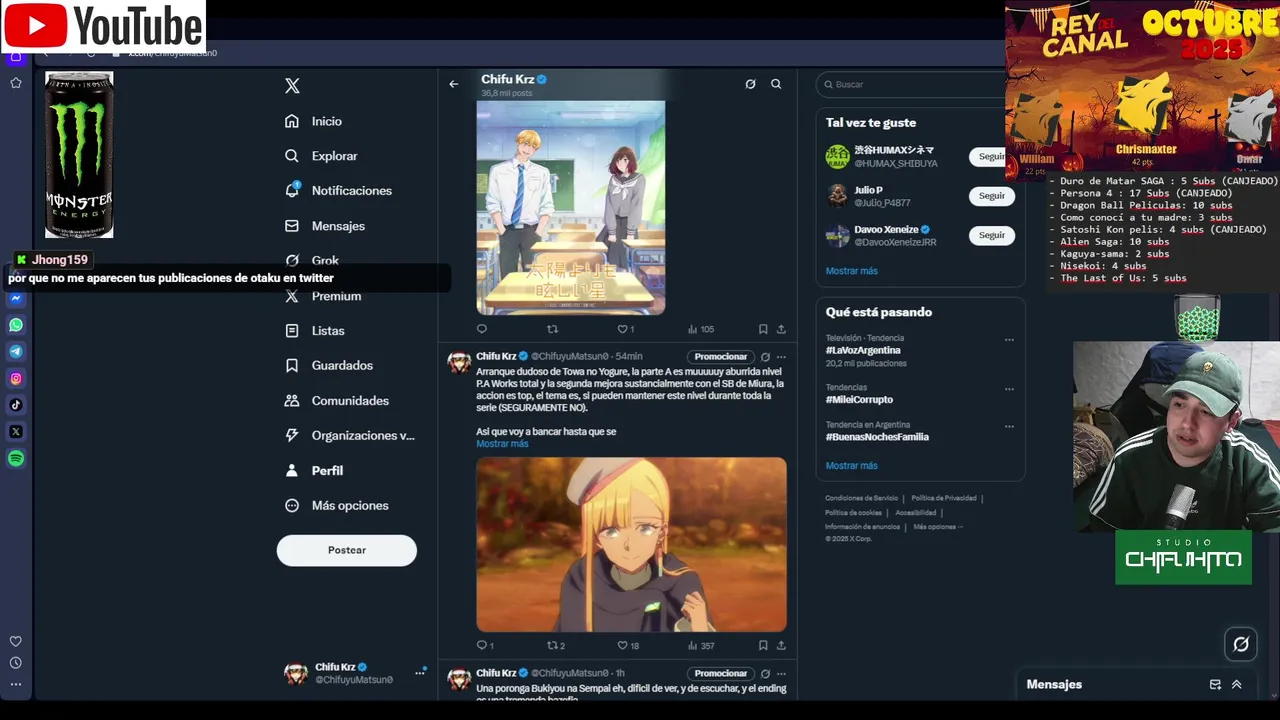View analytics showing 357 views
1280x720 pixels.
(x=701, y=646)
